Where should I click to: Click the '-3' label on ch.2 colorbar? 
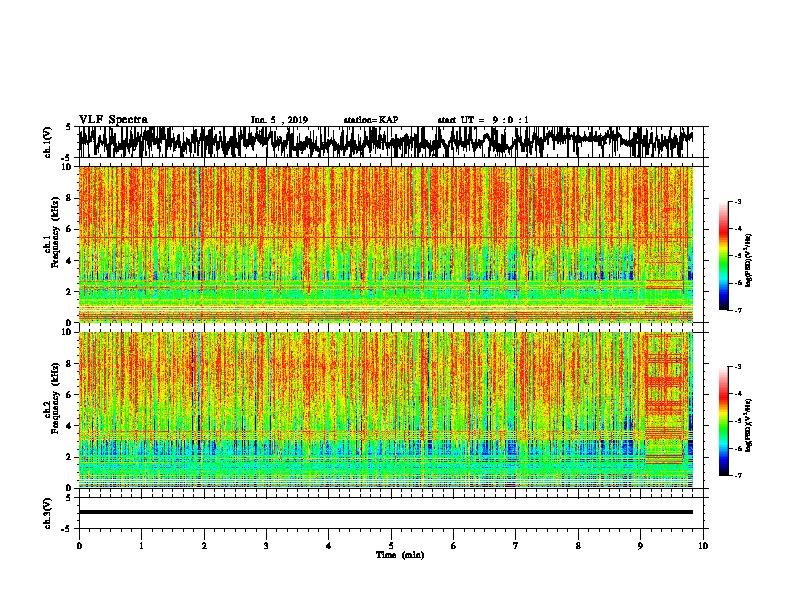pyautogui.click(x=738, y=367)
